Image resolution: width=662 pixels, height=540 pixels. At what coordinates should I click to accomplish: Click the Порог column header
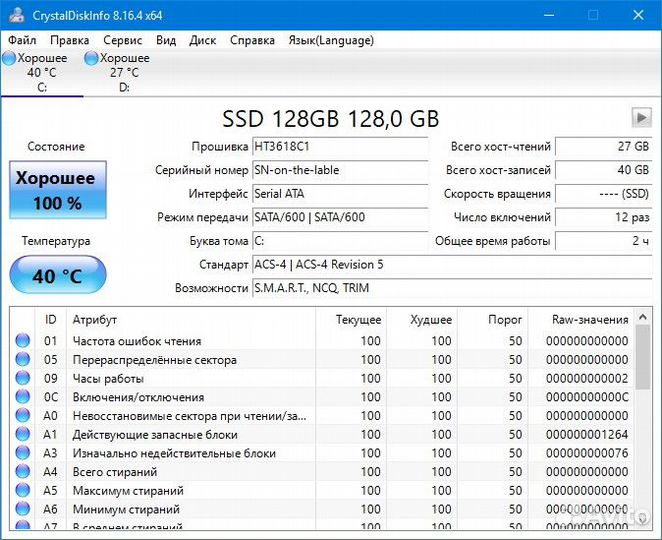493,320
